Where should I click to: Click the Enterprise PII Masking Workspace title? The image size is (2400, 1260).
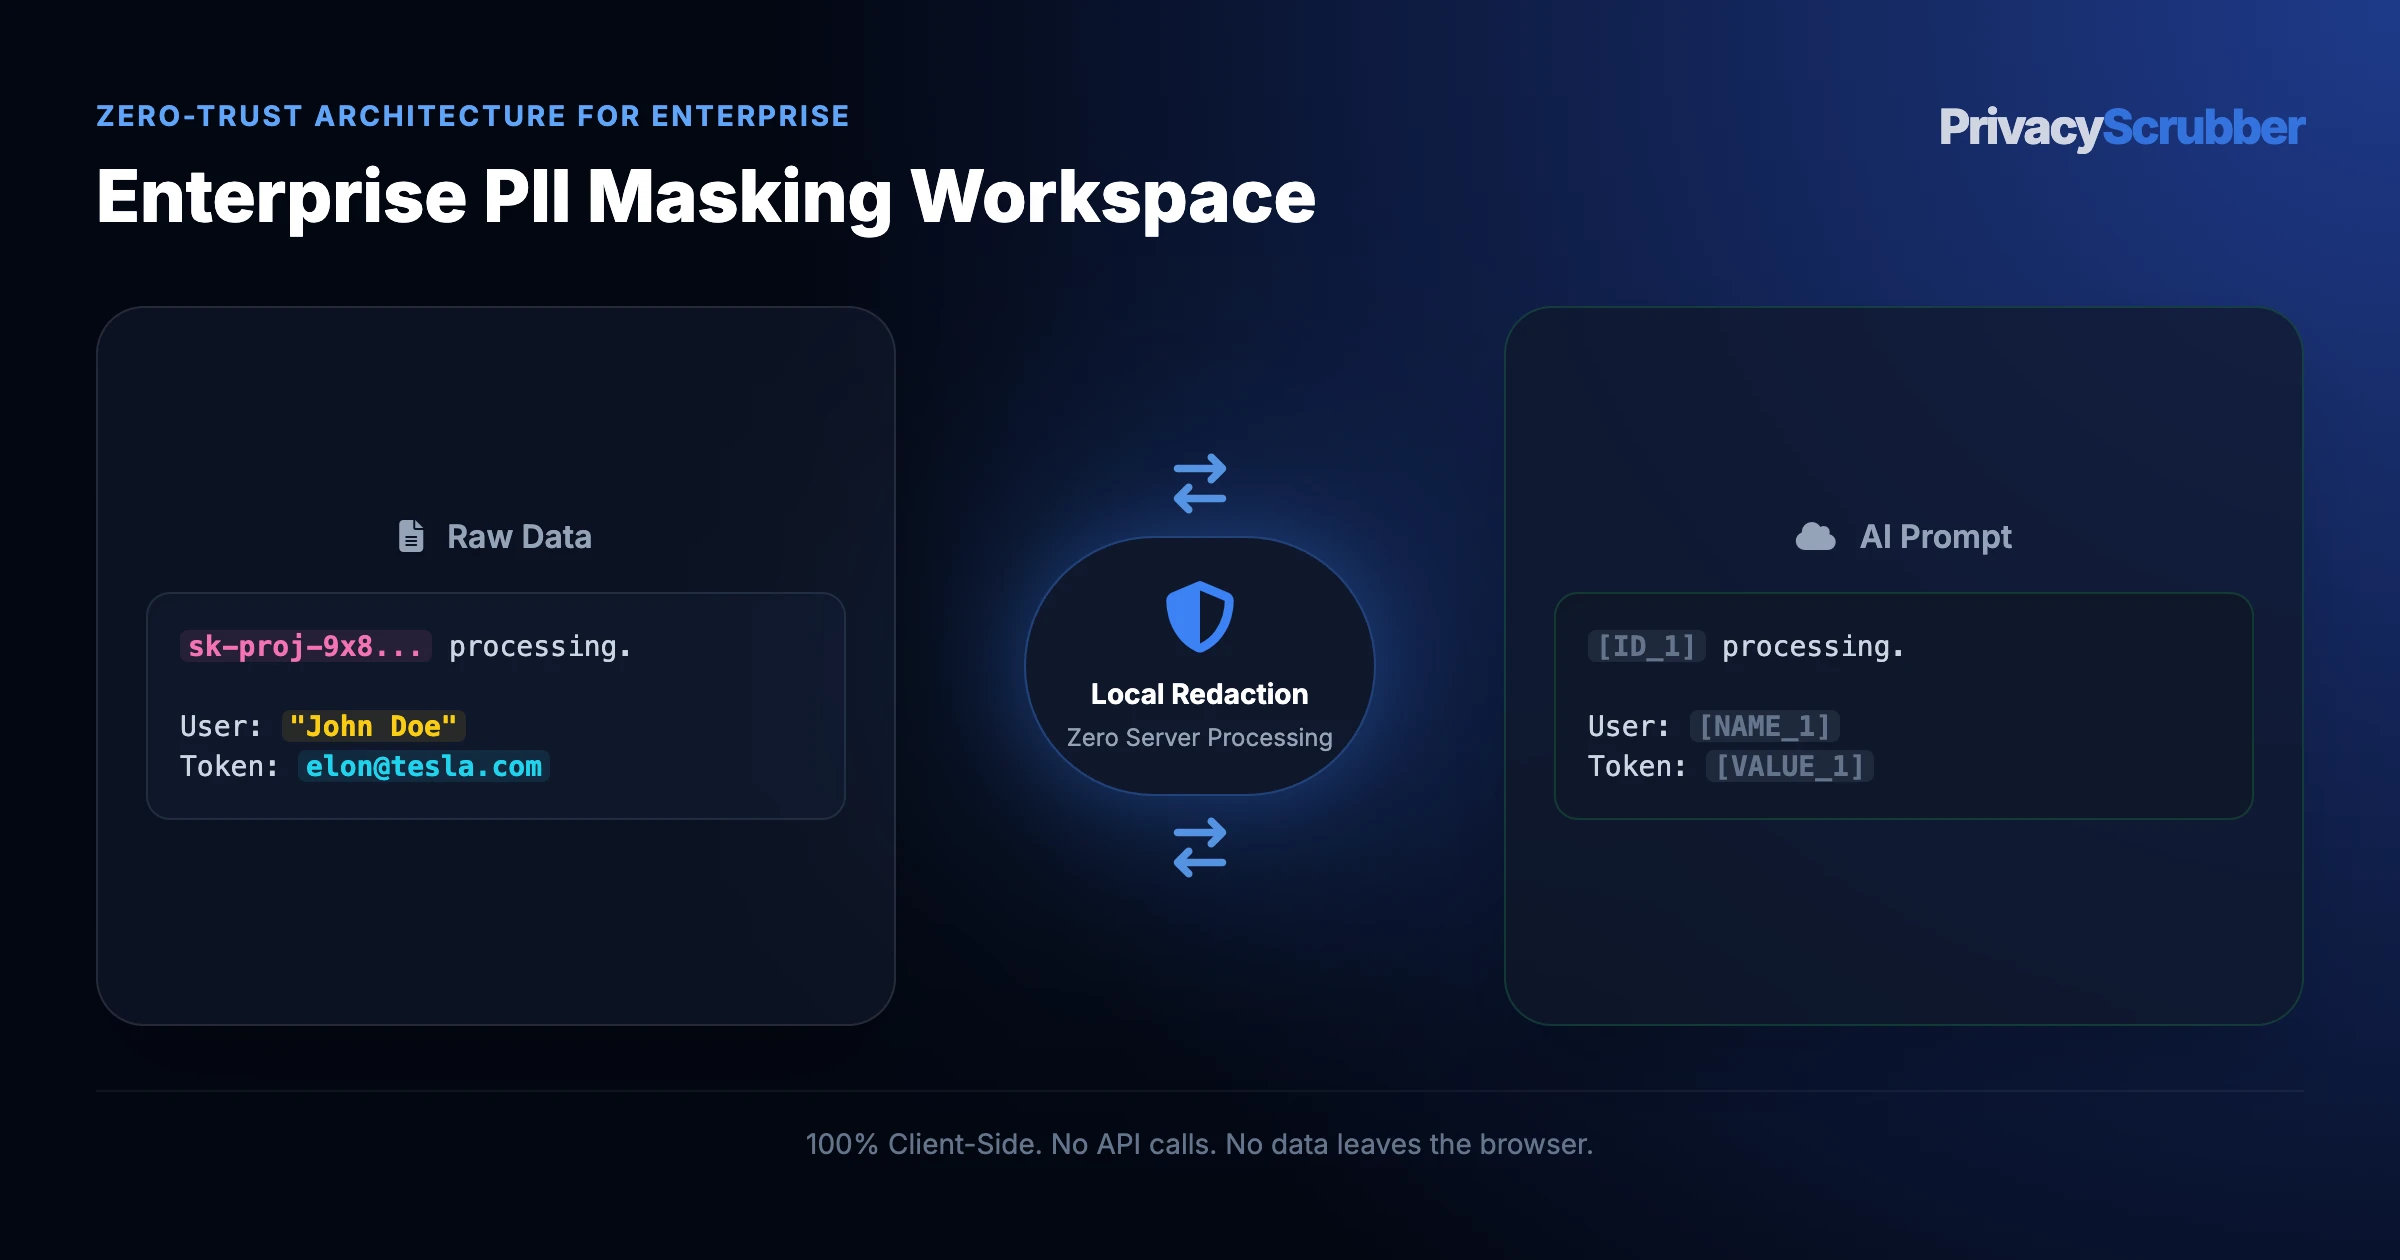706,198
